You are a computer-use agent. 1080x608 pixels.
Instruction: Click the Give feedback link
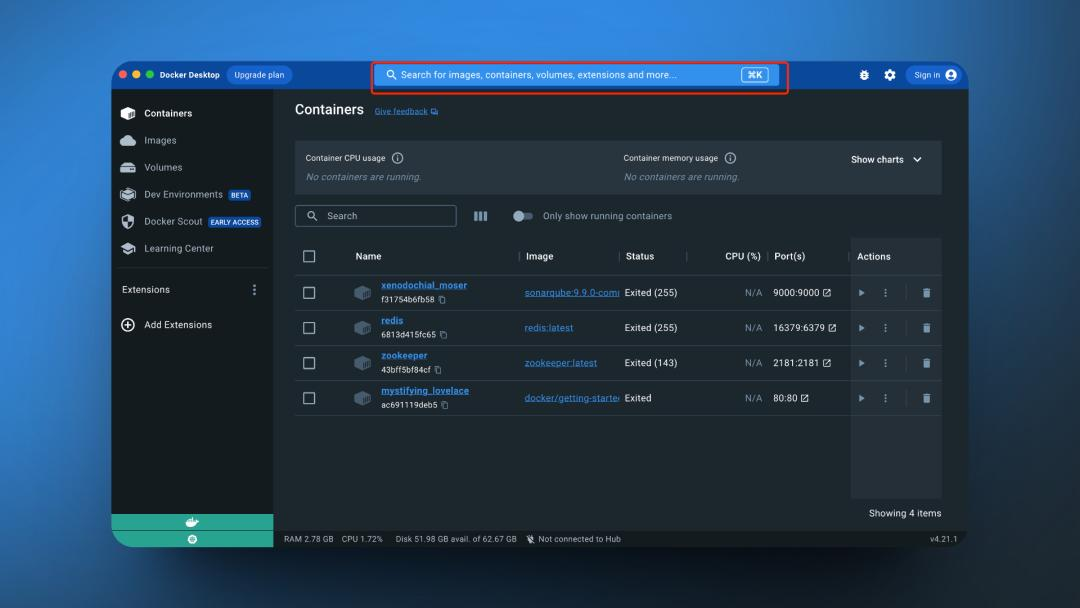click(400, 111)
